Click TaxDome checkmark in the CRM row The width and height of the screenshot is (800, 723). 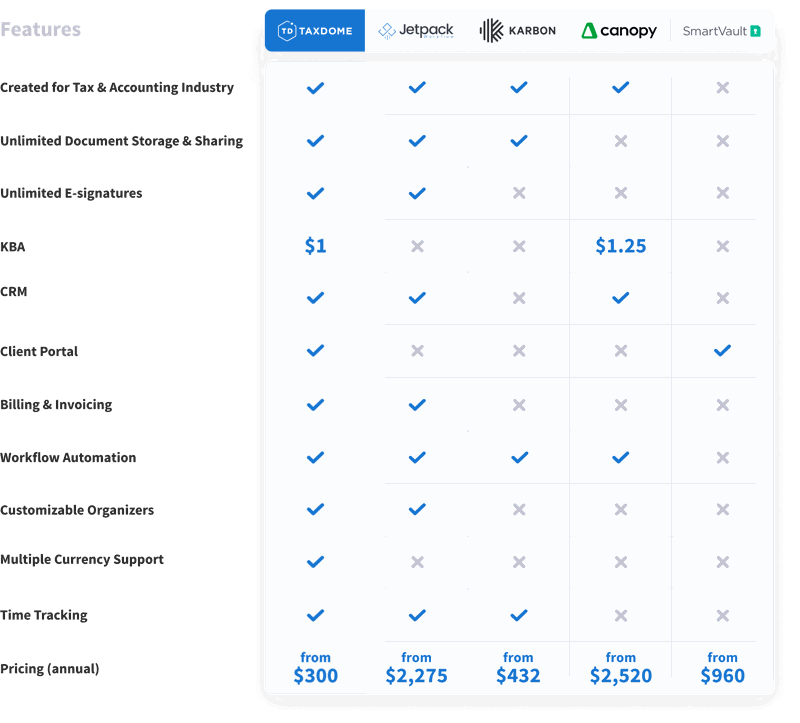(315, 297)
